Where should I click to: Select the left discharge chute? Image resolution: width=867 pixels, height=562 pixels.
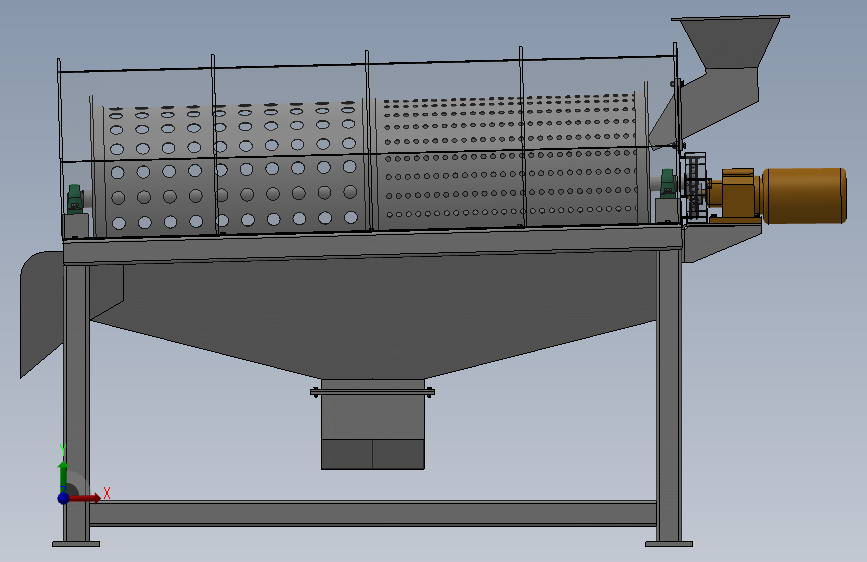(x=41, y=313)
